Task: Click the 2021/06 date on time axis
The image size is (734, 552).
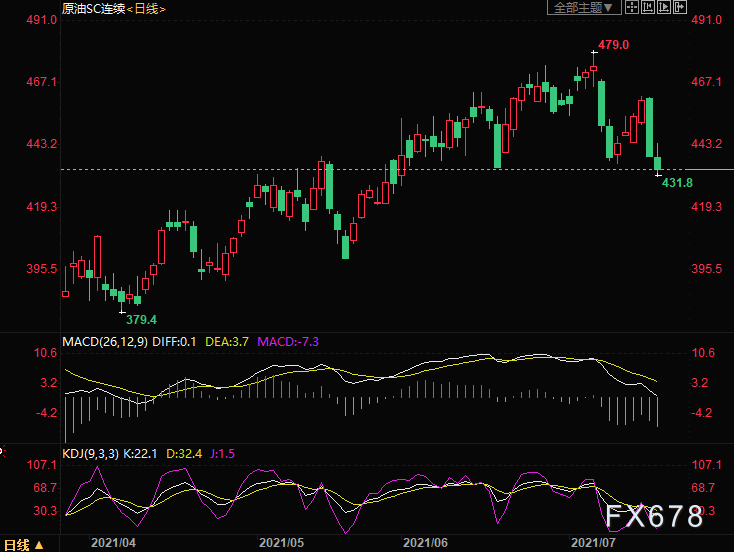Action: (x=423, y=543)
